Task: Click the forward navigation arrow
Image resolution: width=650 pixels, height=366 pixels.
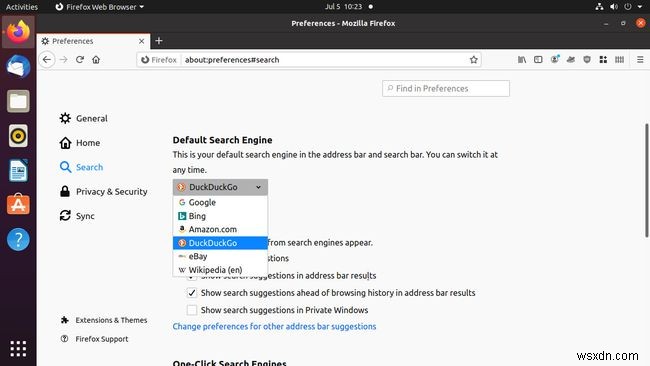Action: coord(63,60)
